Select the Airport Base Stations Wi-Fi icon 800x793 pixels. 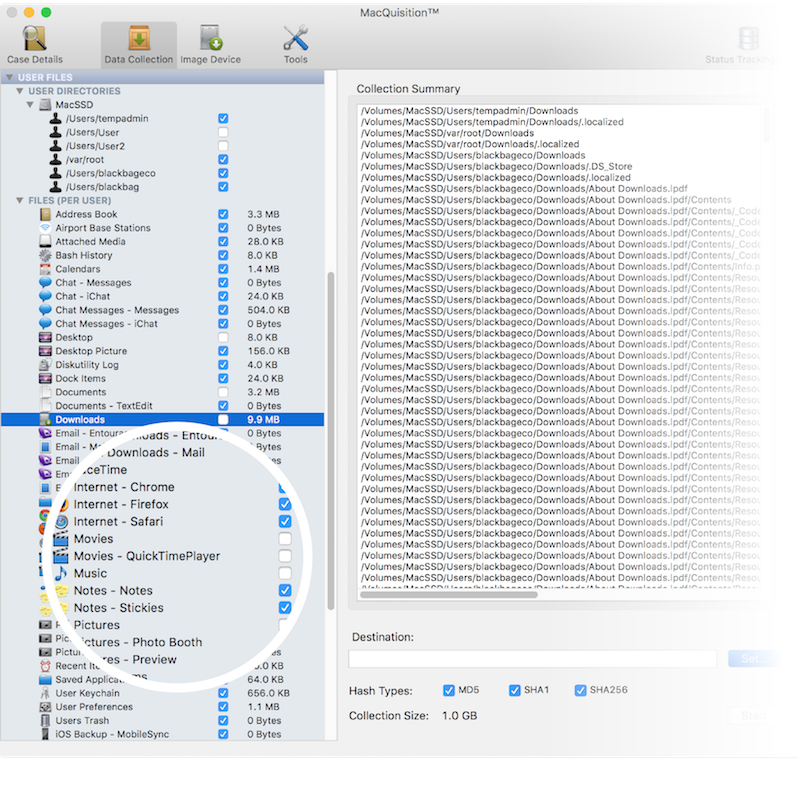pos(45,228)
